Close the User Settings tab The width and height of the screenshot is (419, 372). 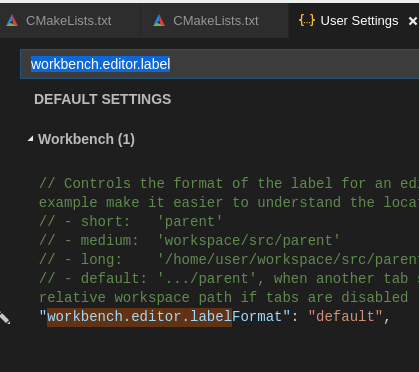coord(413,21)
